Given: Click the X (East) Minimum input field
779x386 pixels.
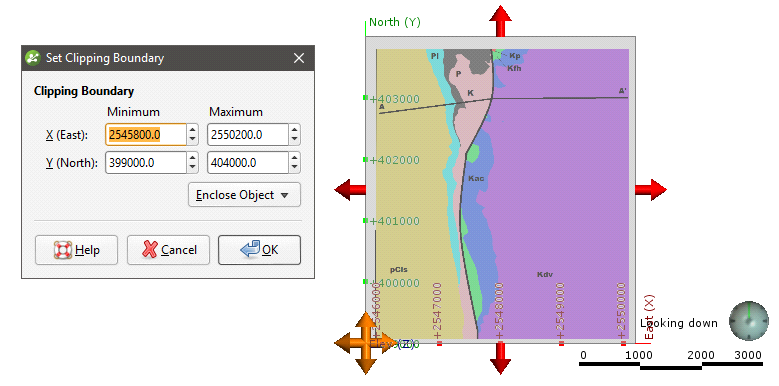Looking at the screenshot, I should point(146,135).
